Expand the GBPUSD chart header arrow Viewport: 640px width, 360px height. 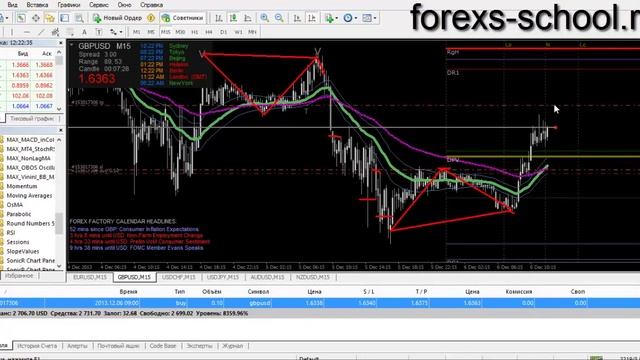[x=71, y=44]
